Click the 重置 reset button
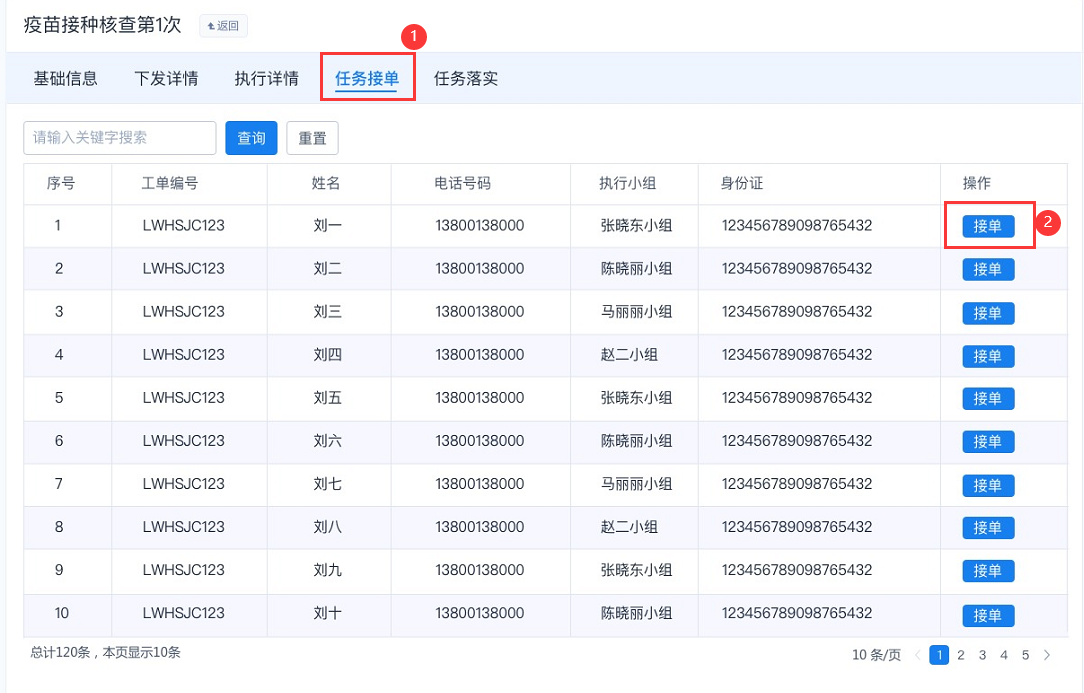 [312, 138]
